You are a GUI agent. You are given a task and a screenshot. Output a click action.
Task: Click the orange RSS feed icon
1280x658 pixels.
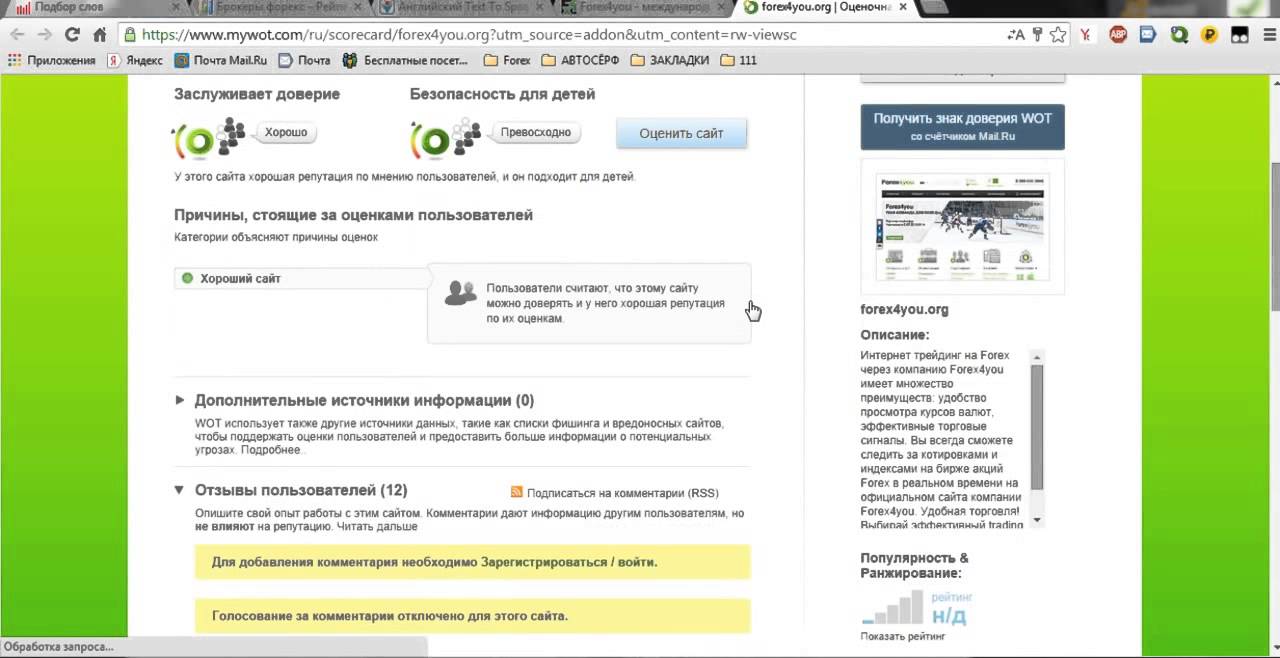tap(516, 492)
